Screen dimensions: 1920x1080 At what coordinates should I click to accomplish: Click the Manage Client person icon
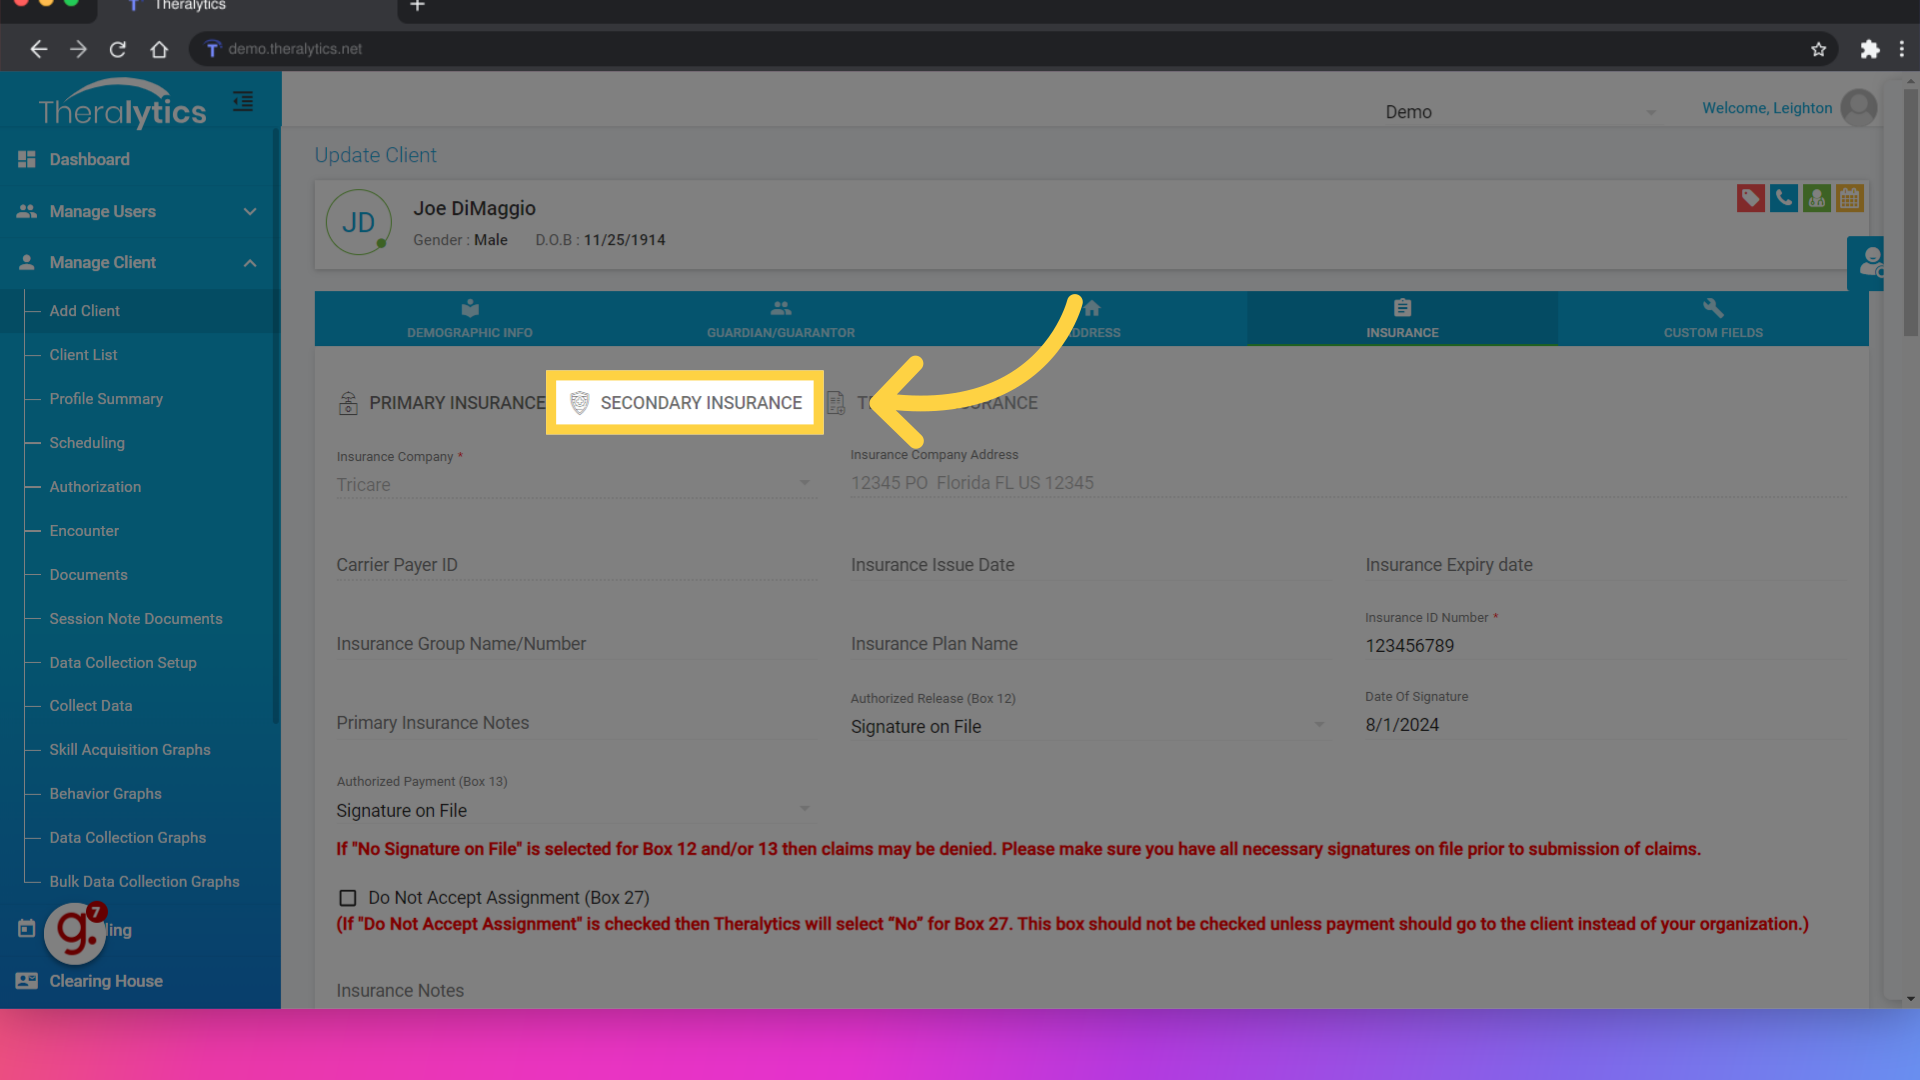[27, 262]
